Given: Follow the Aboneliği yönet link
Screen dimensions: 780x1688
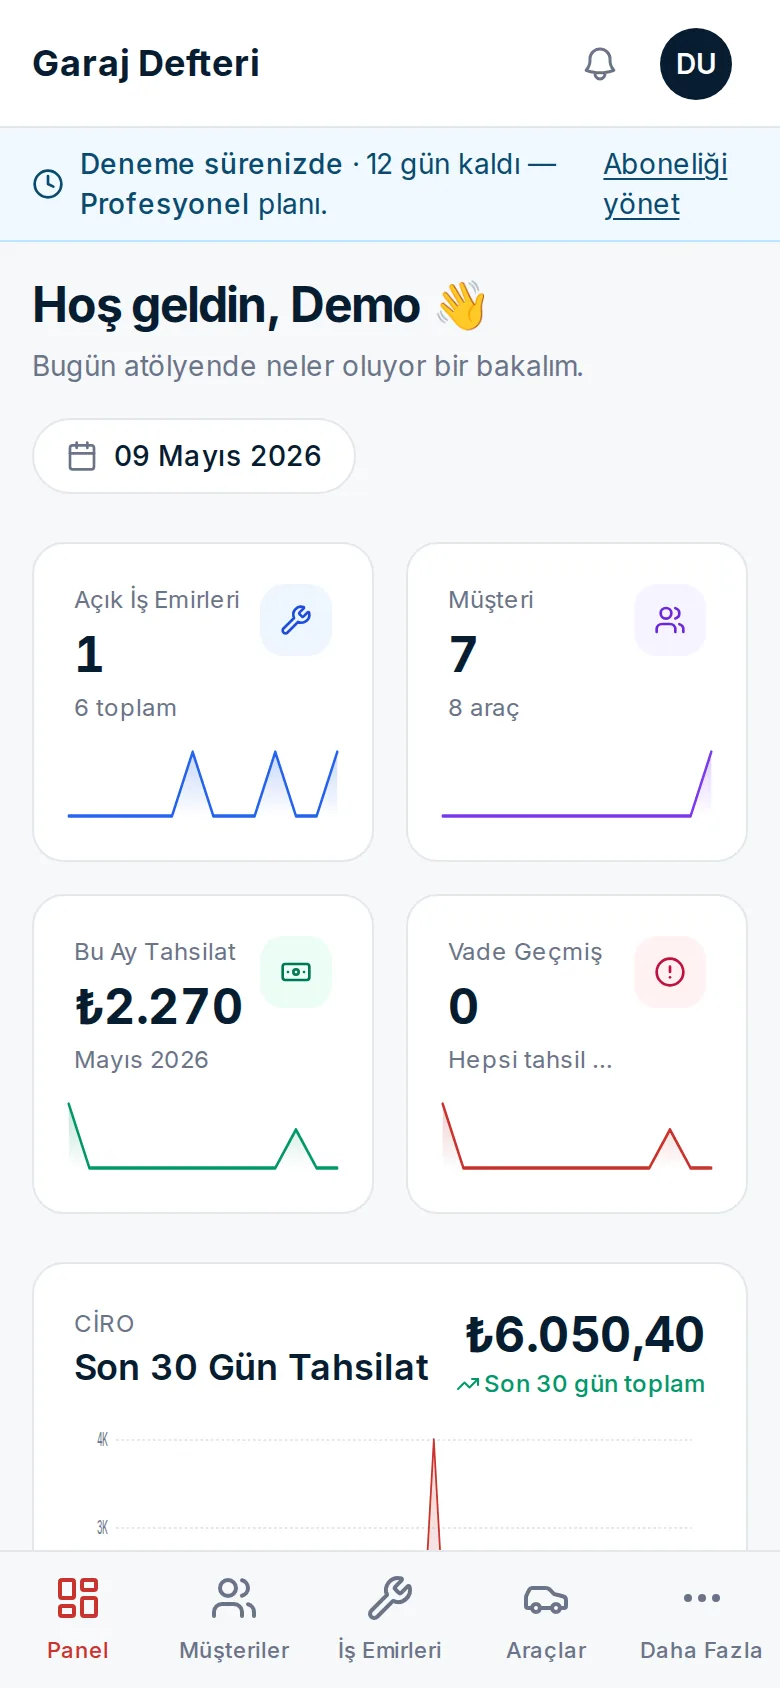Looking at the screenshot, I should (x=666, y=184).
